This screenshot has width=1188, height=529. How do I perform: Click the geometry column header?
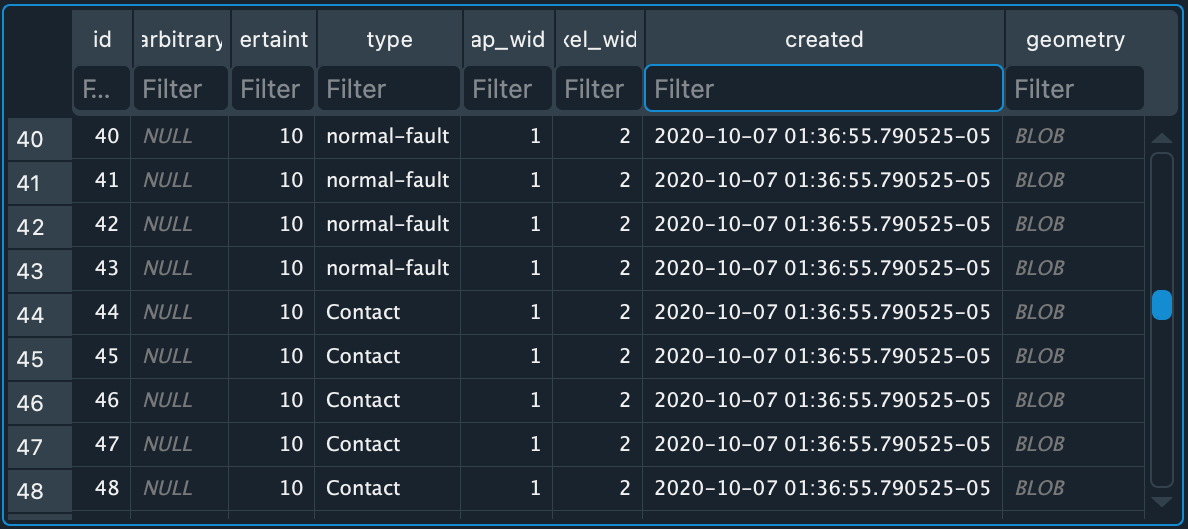coord(1075,40)
